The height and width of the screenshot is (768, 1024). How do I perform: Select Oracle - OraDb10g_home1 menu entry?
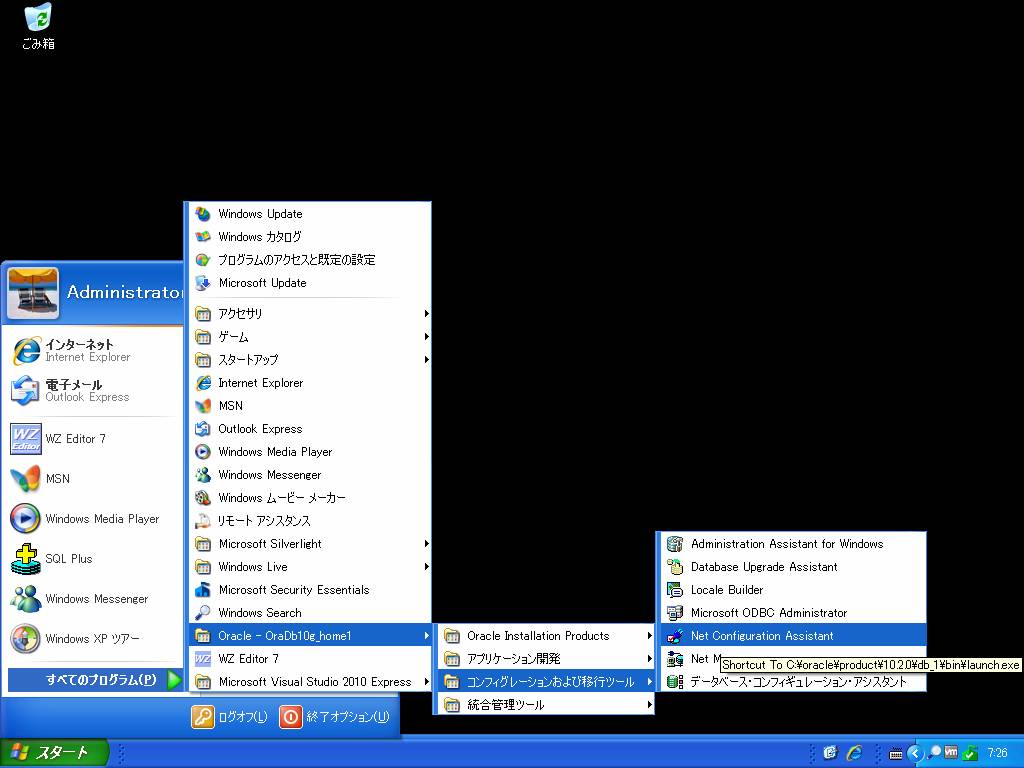click(x=310, y=635)
